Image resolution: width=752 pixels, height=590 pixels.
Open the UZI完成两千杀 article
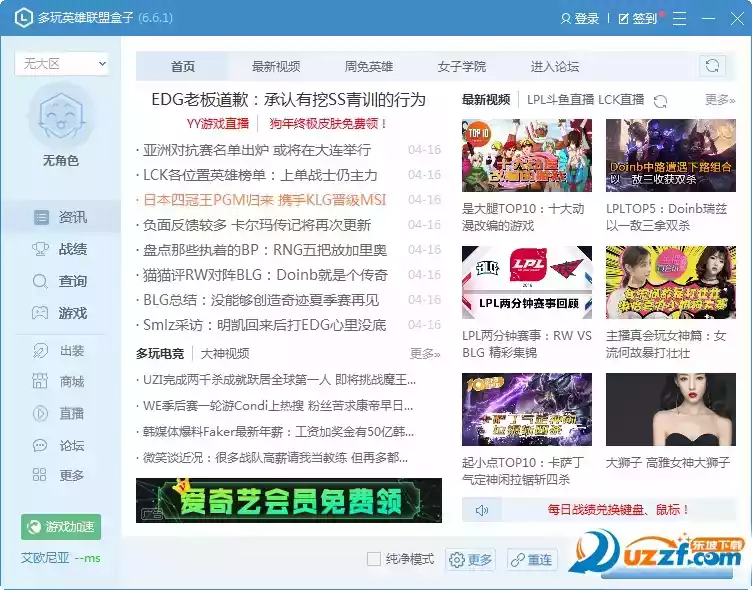click(279, 380)
